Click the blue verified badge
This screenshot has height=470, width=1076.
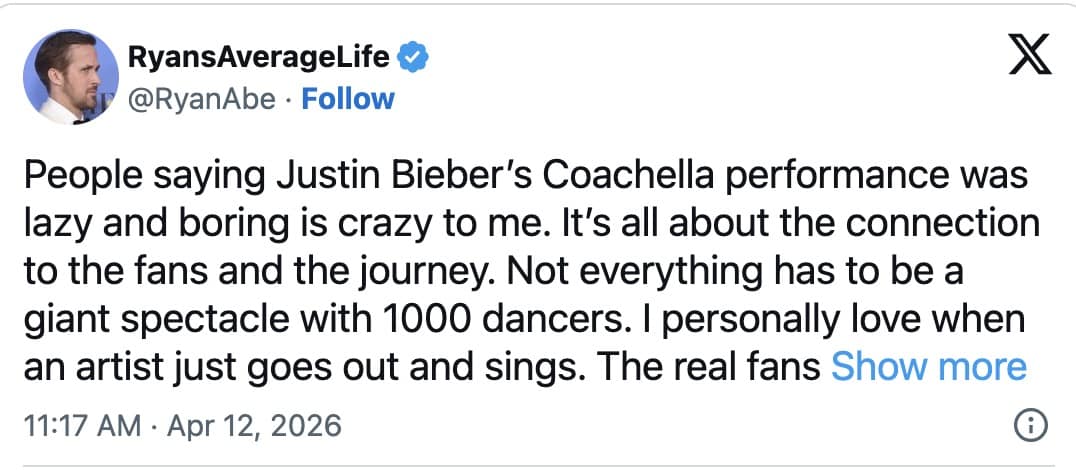point(412,58)
